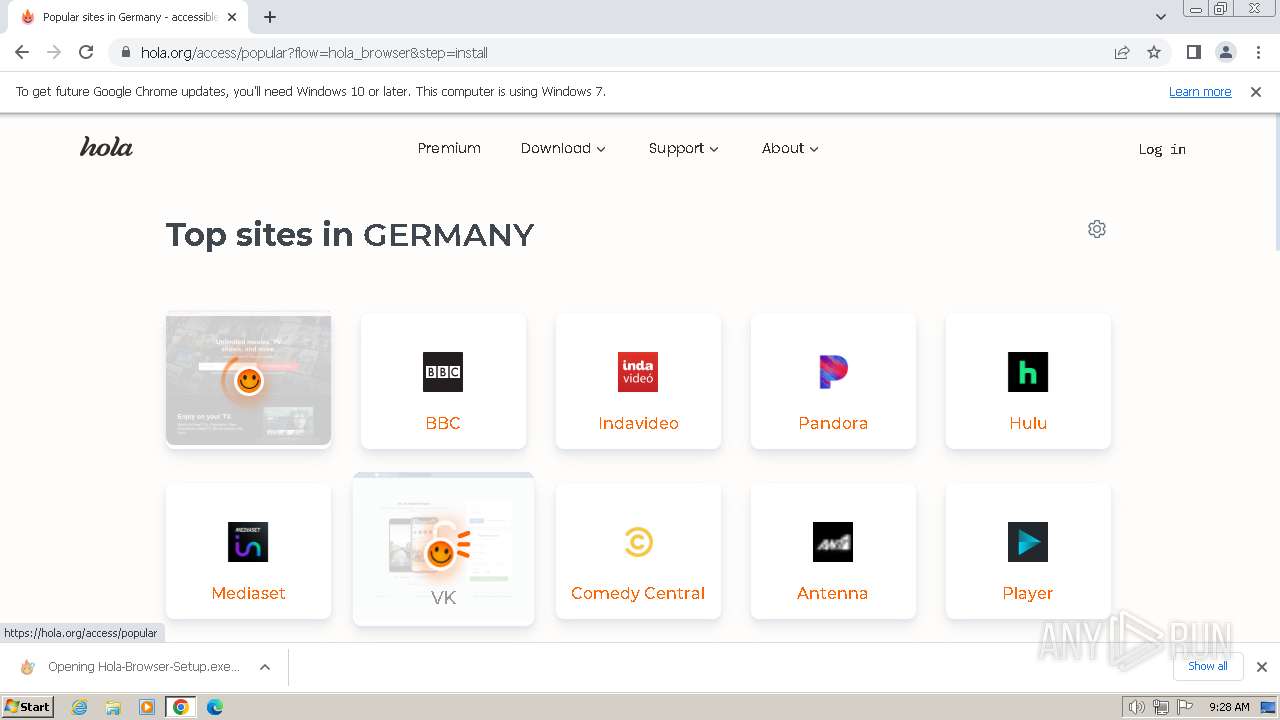The width and height of the screenshot is (1280, 720).
Task: Bookmark this page with the star icon
Action: (x=1154, y=52)
